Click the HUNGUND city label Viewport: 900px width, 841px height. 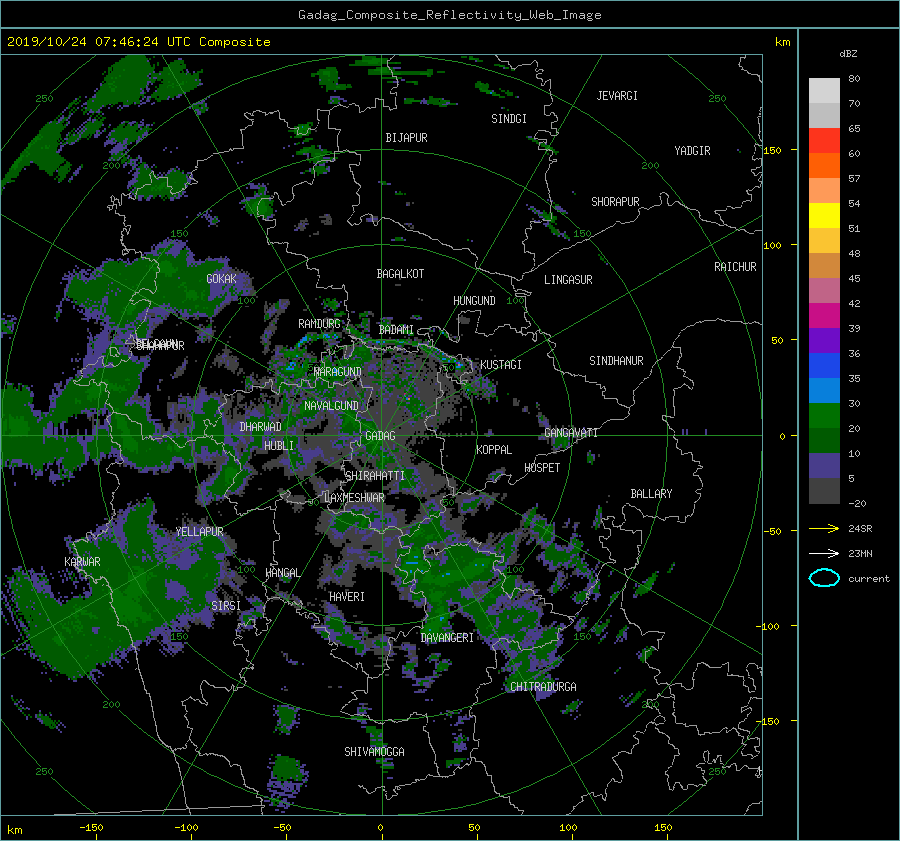(x=474, y=301)
